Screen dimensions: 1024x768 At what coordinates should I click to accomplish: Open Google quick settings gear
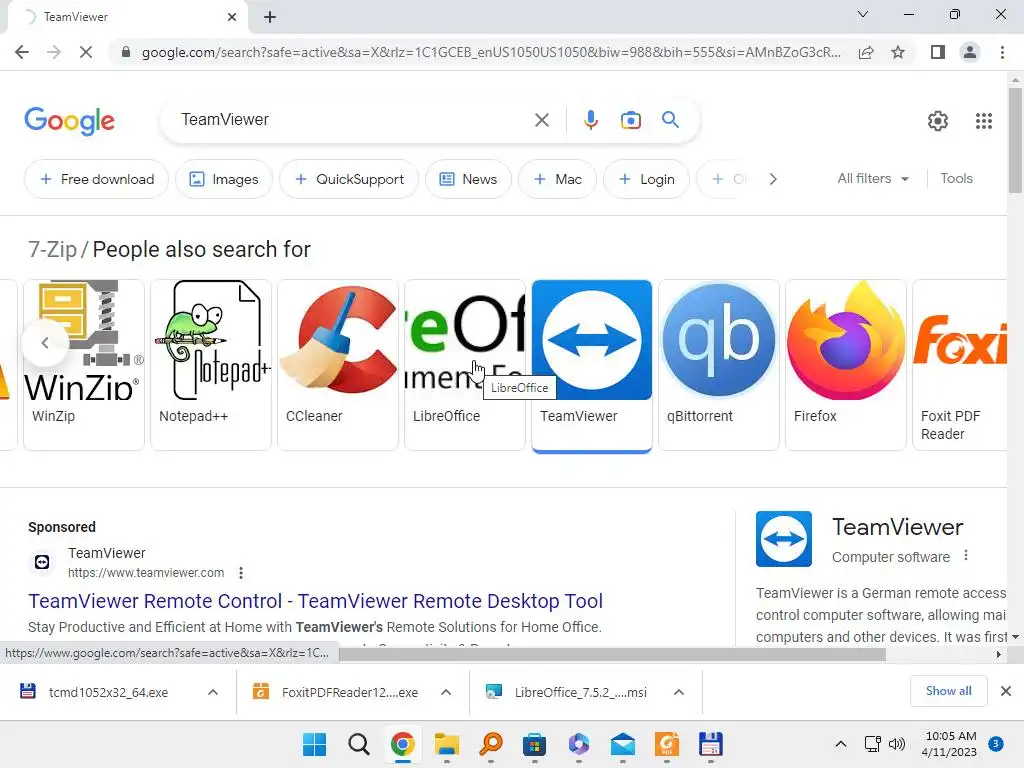click(x=938, y=121)
